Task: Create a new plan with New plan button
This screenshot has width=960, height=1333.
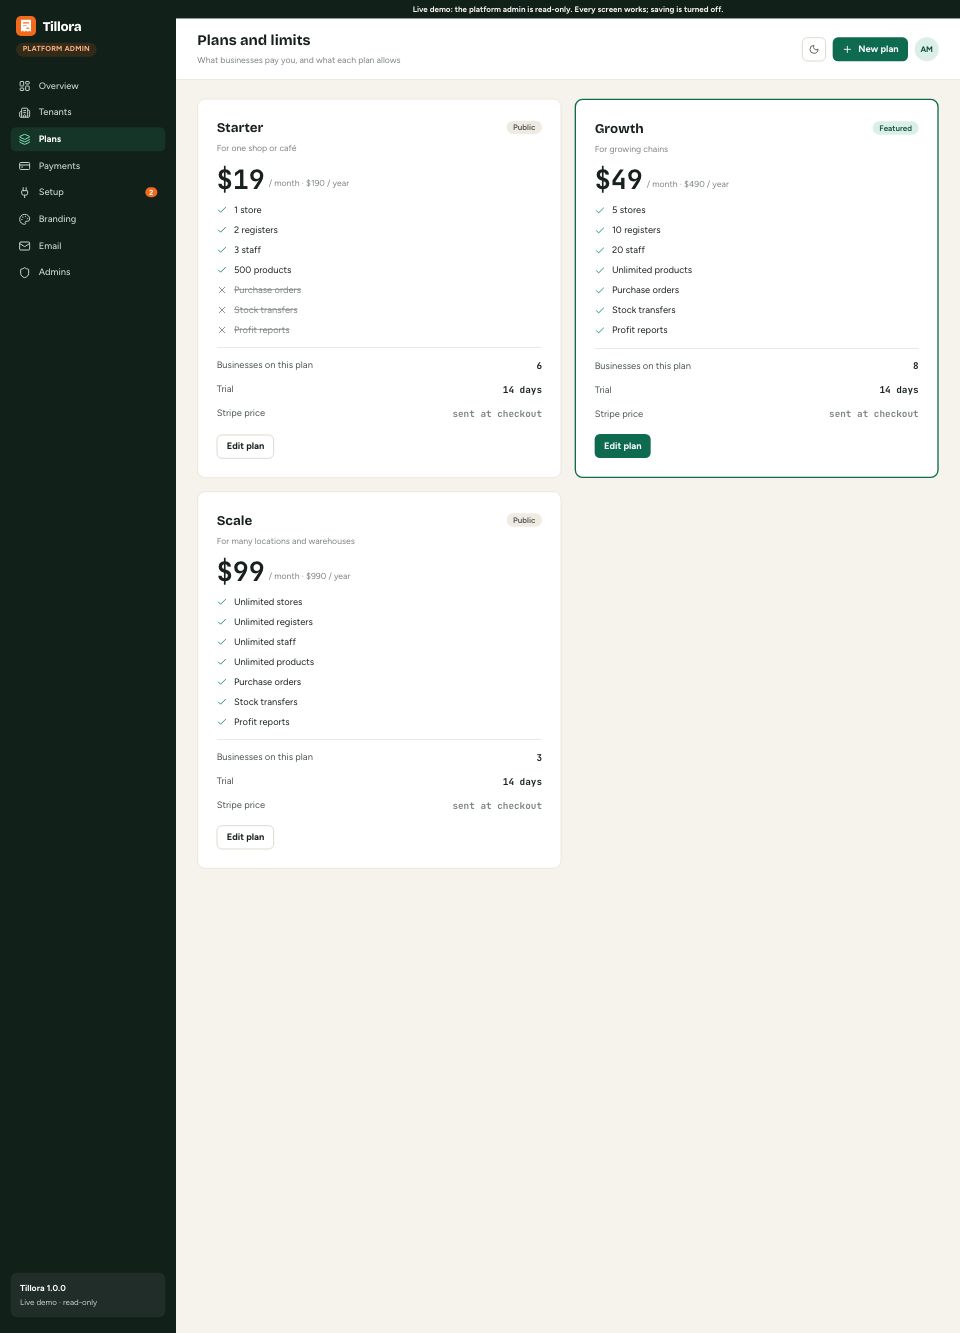Action: coord(870,49)
